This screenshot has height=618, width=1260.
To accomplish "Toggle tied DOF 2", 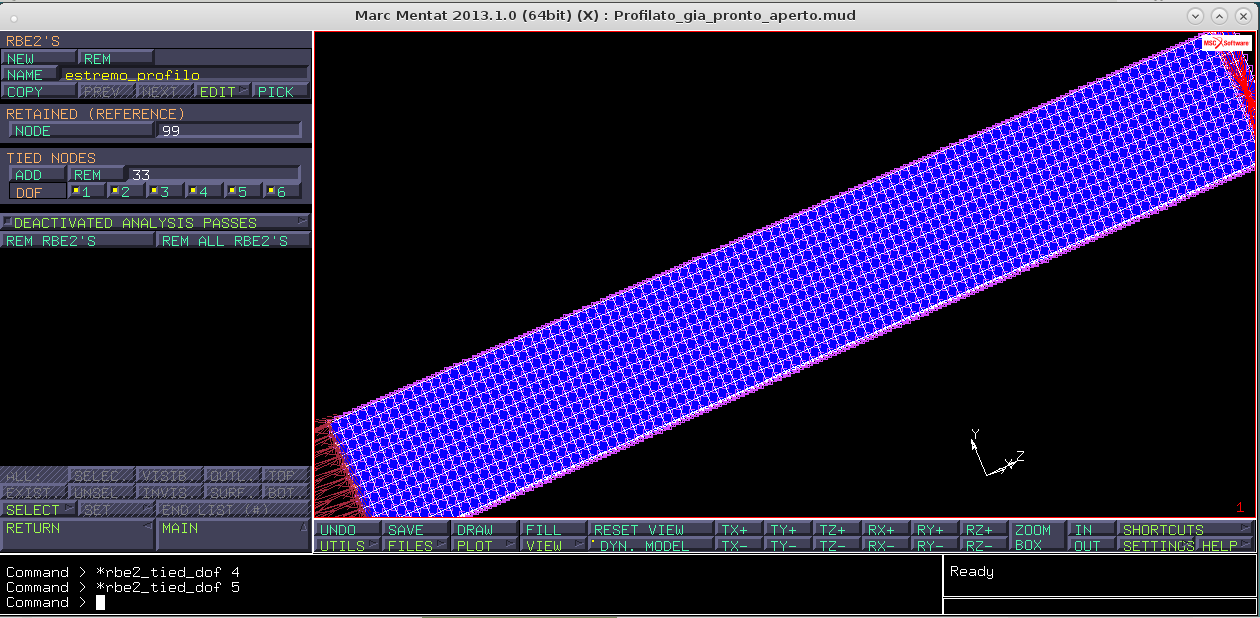I will [125, 192].
